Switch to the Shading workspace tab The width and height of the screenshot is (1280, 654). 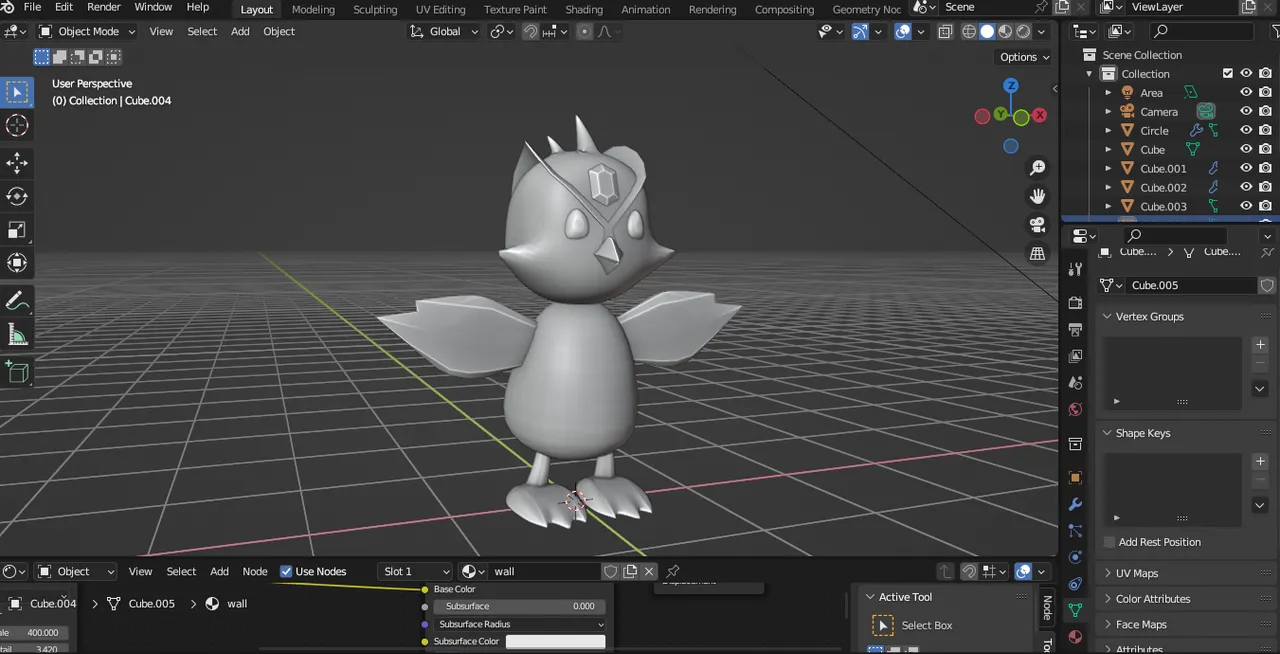click(584, 9)
